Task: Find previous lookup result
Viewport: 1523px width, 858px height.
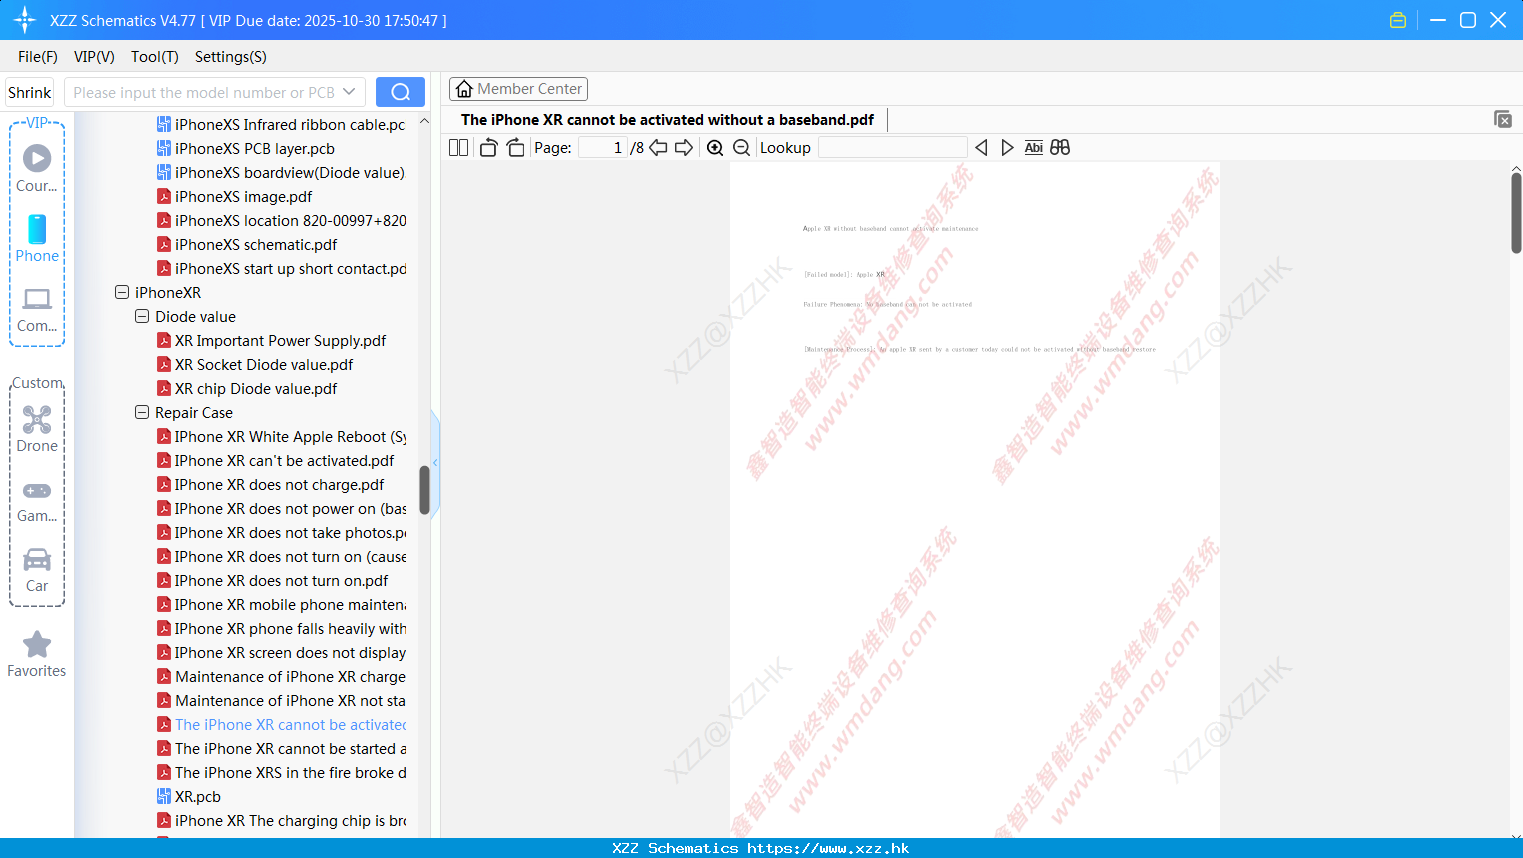Action: (x=981, y=147)
